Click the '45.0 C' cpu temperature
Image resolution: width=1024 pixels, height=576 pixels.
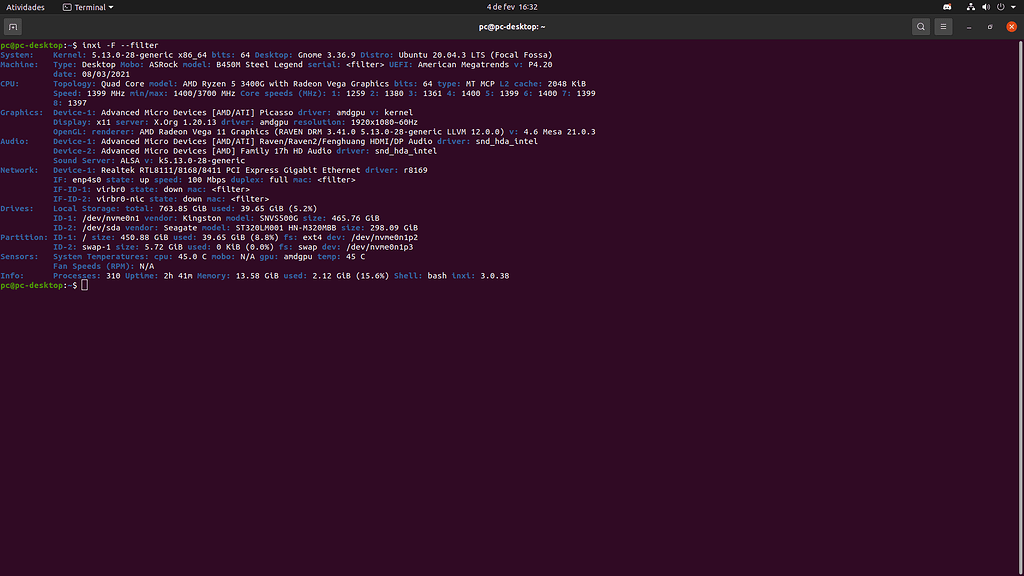[192, 257]
